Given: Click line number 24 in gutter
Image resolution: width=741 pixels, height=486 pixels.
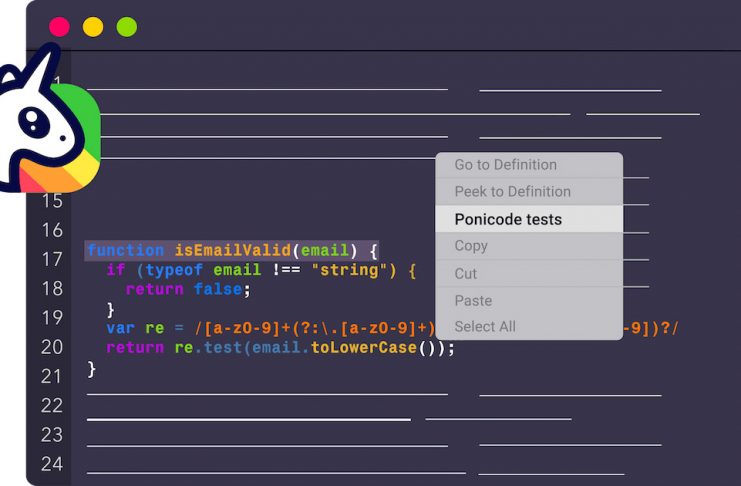Looking at the screenshot, I should [x=52, y=464].
